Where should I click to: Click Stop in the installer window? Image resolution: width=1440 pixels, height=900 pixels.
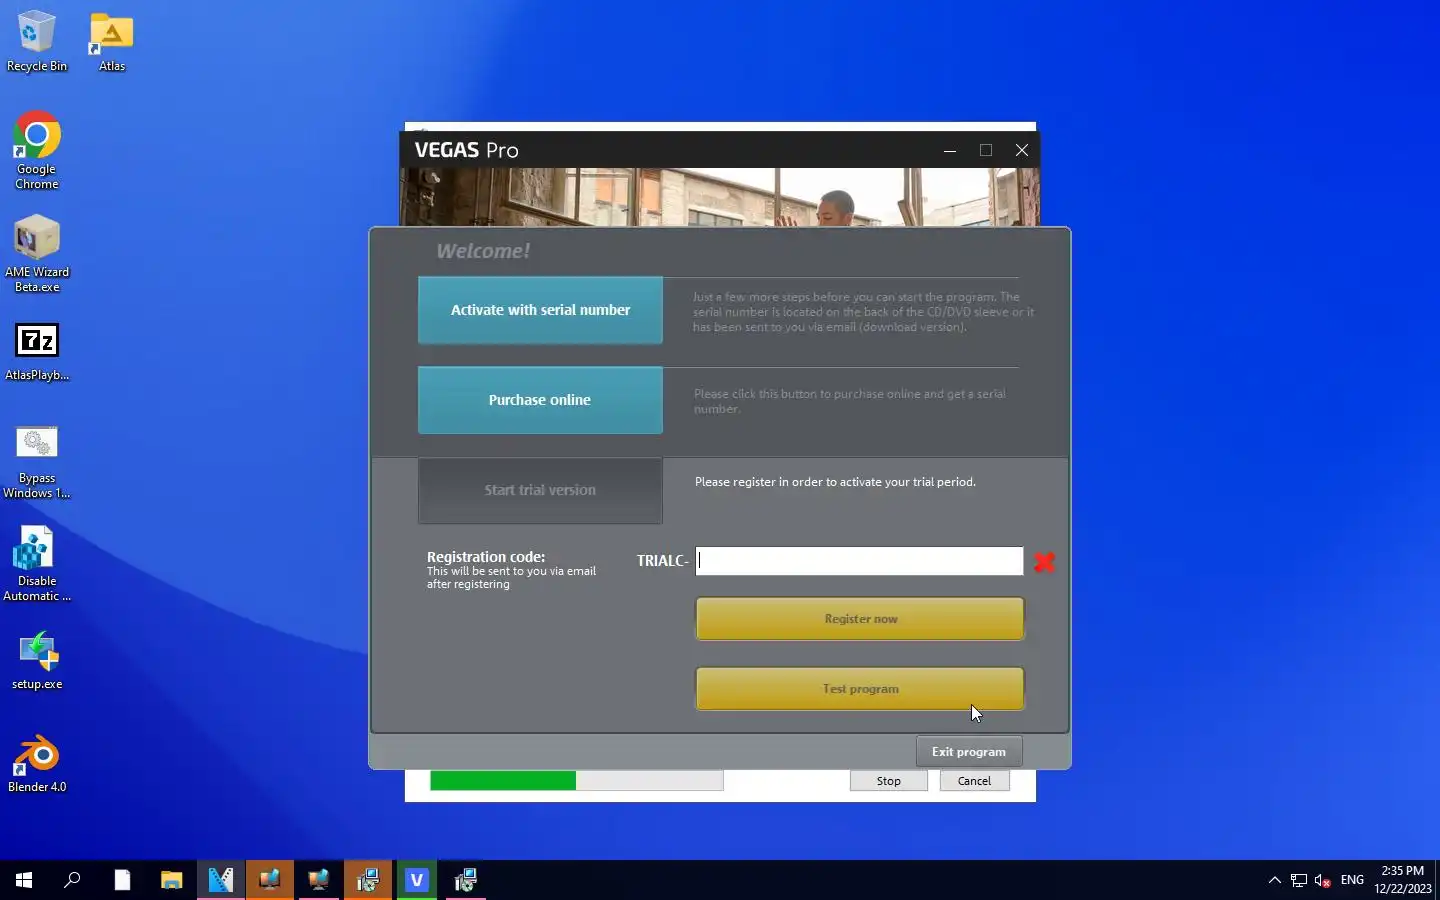coord(889,781)
